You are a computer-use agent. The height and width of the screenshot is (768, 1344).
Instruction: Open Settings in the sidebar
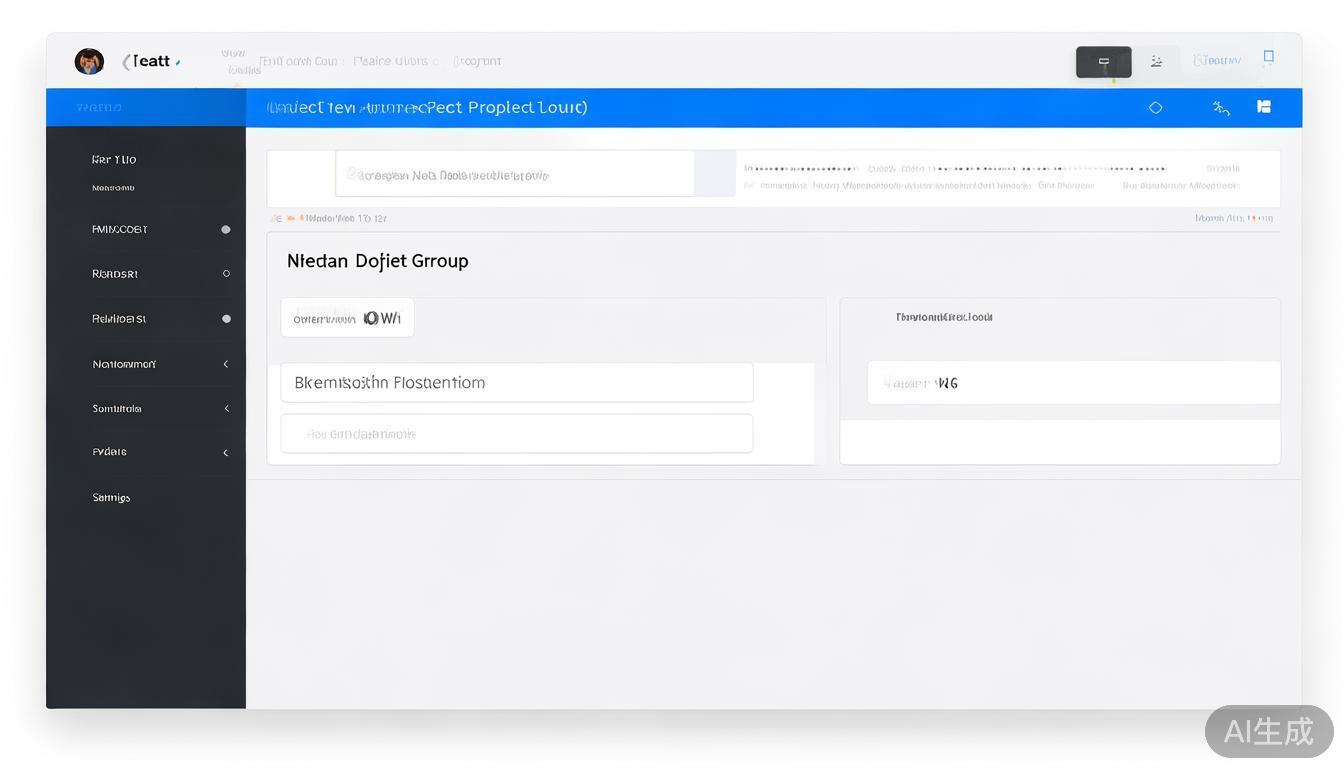click(x=111, y=497)
